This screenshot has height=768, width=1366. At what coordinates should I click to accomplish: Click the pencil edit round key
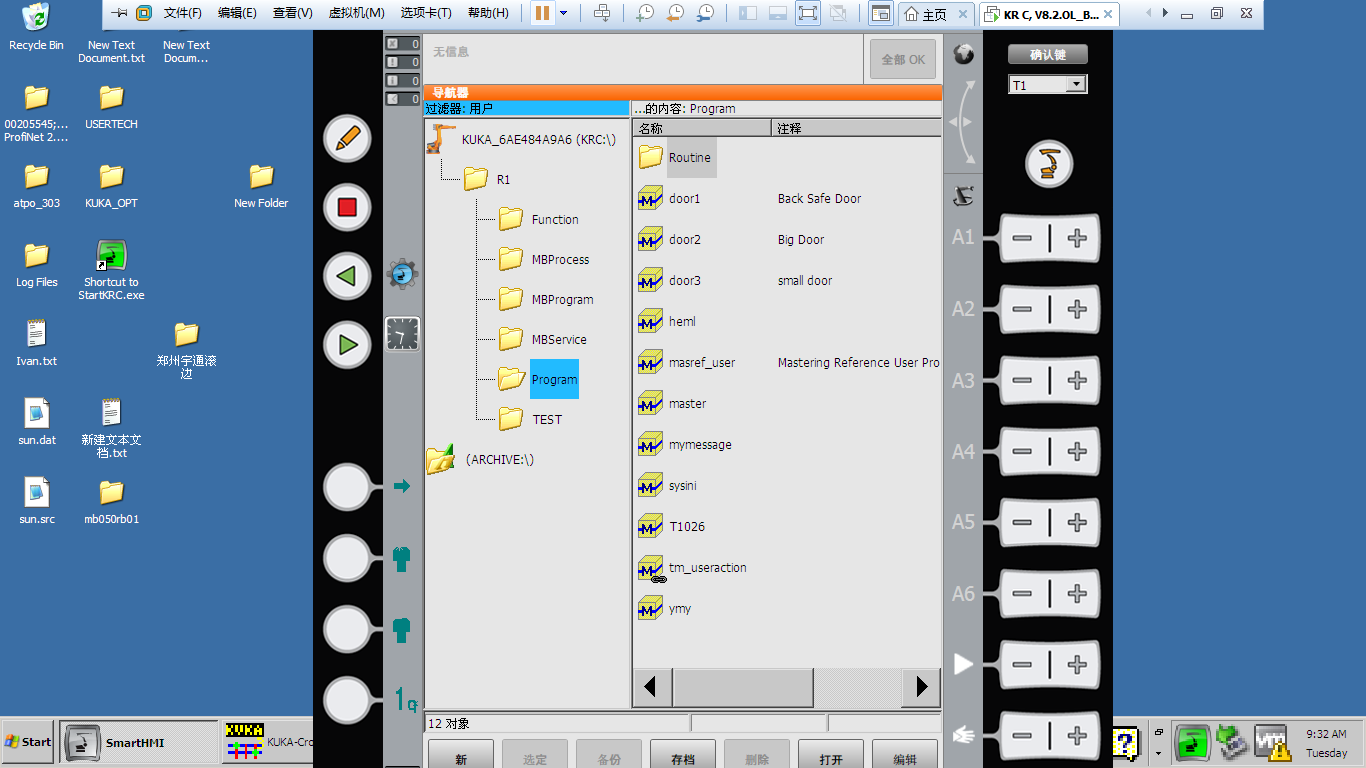click(347, 139)
